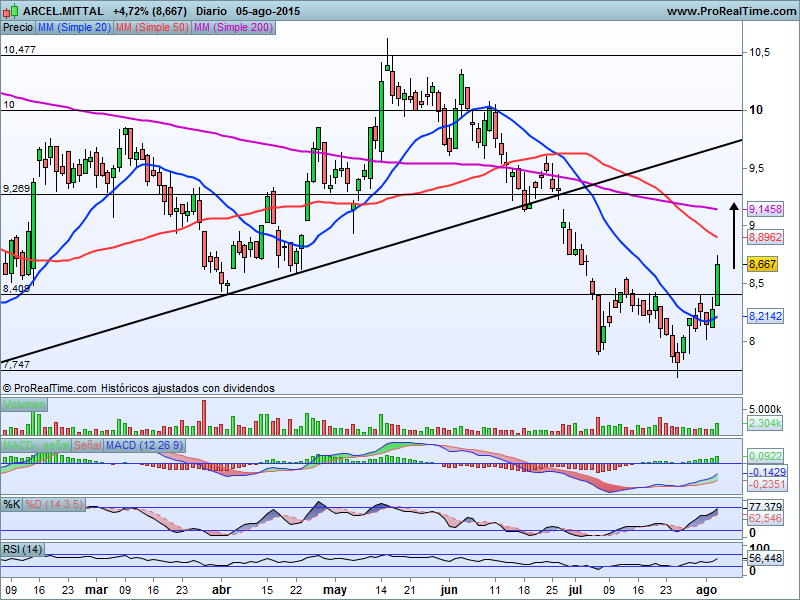Click the Volumen panel label
Viewport: 800px width, 600px height.
(24, 405)
